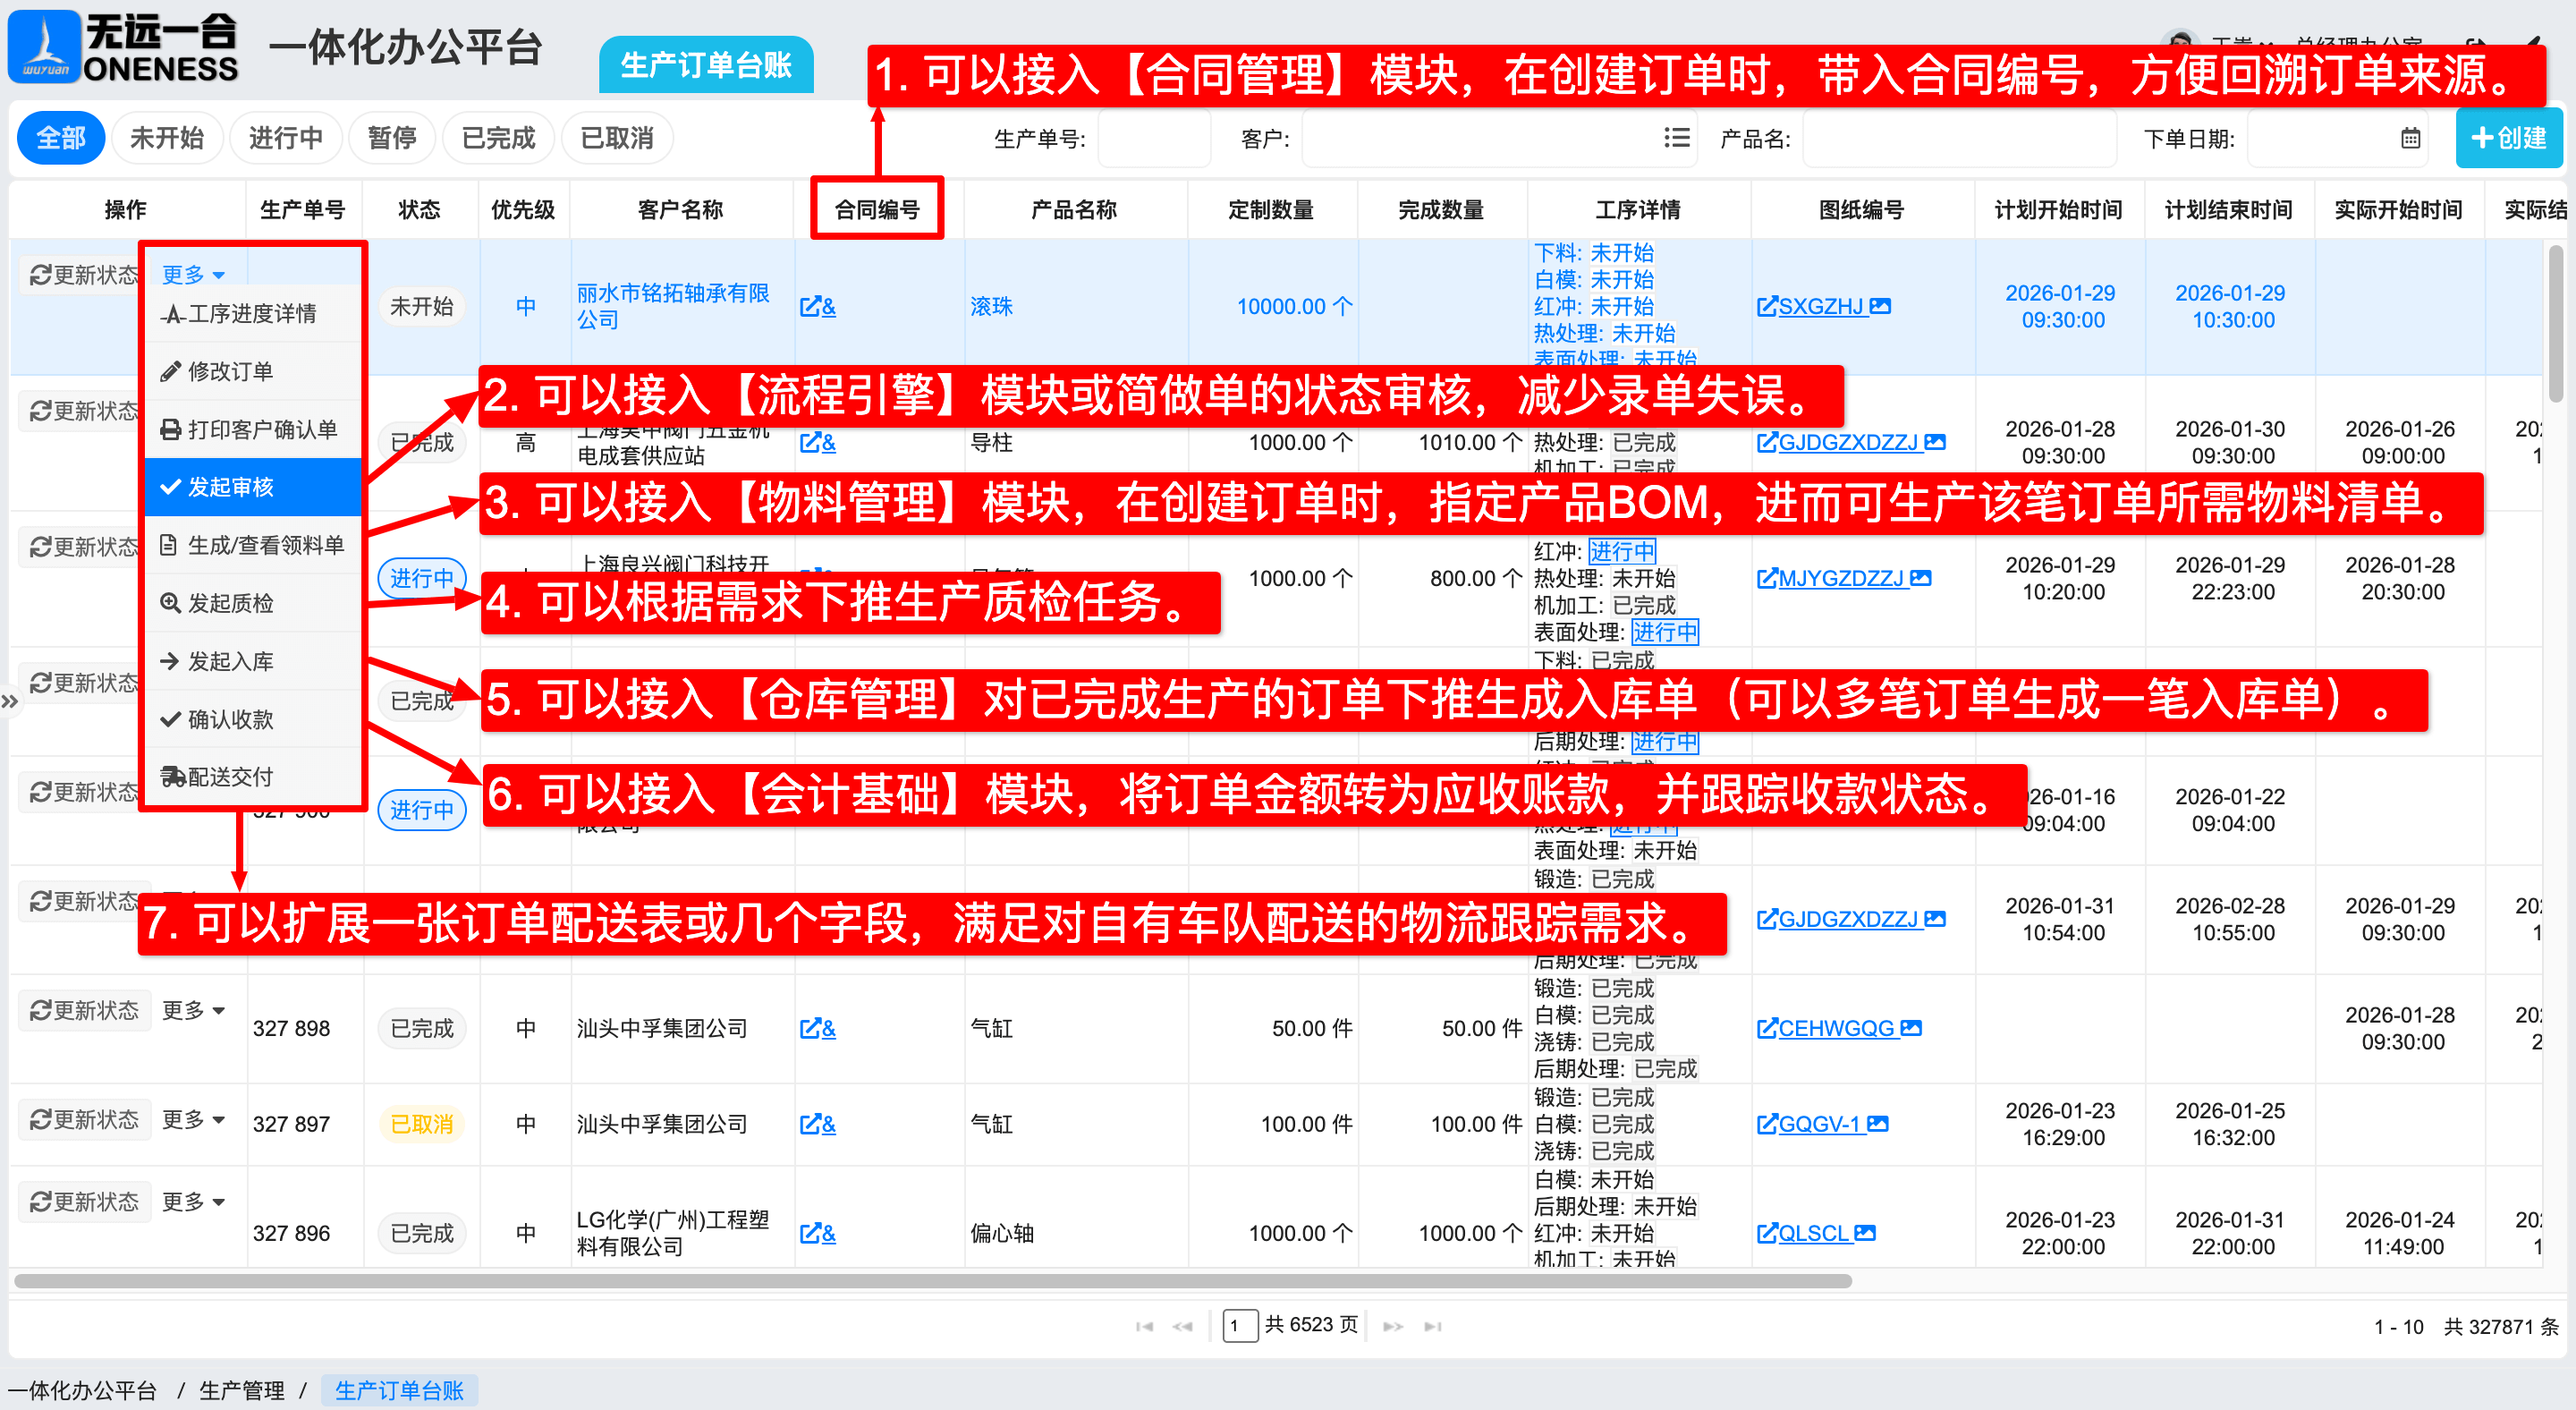Jump to last page with pagination icon
The image size is (2576, 1410).
[1433, 1326]
